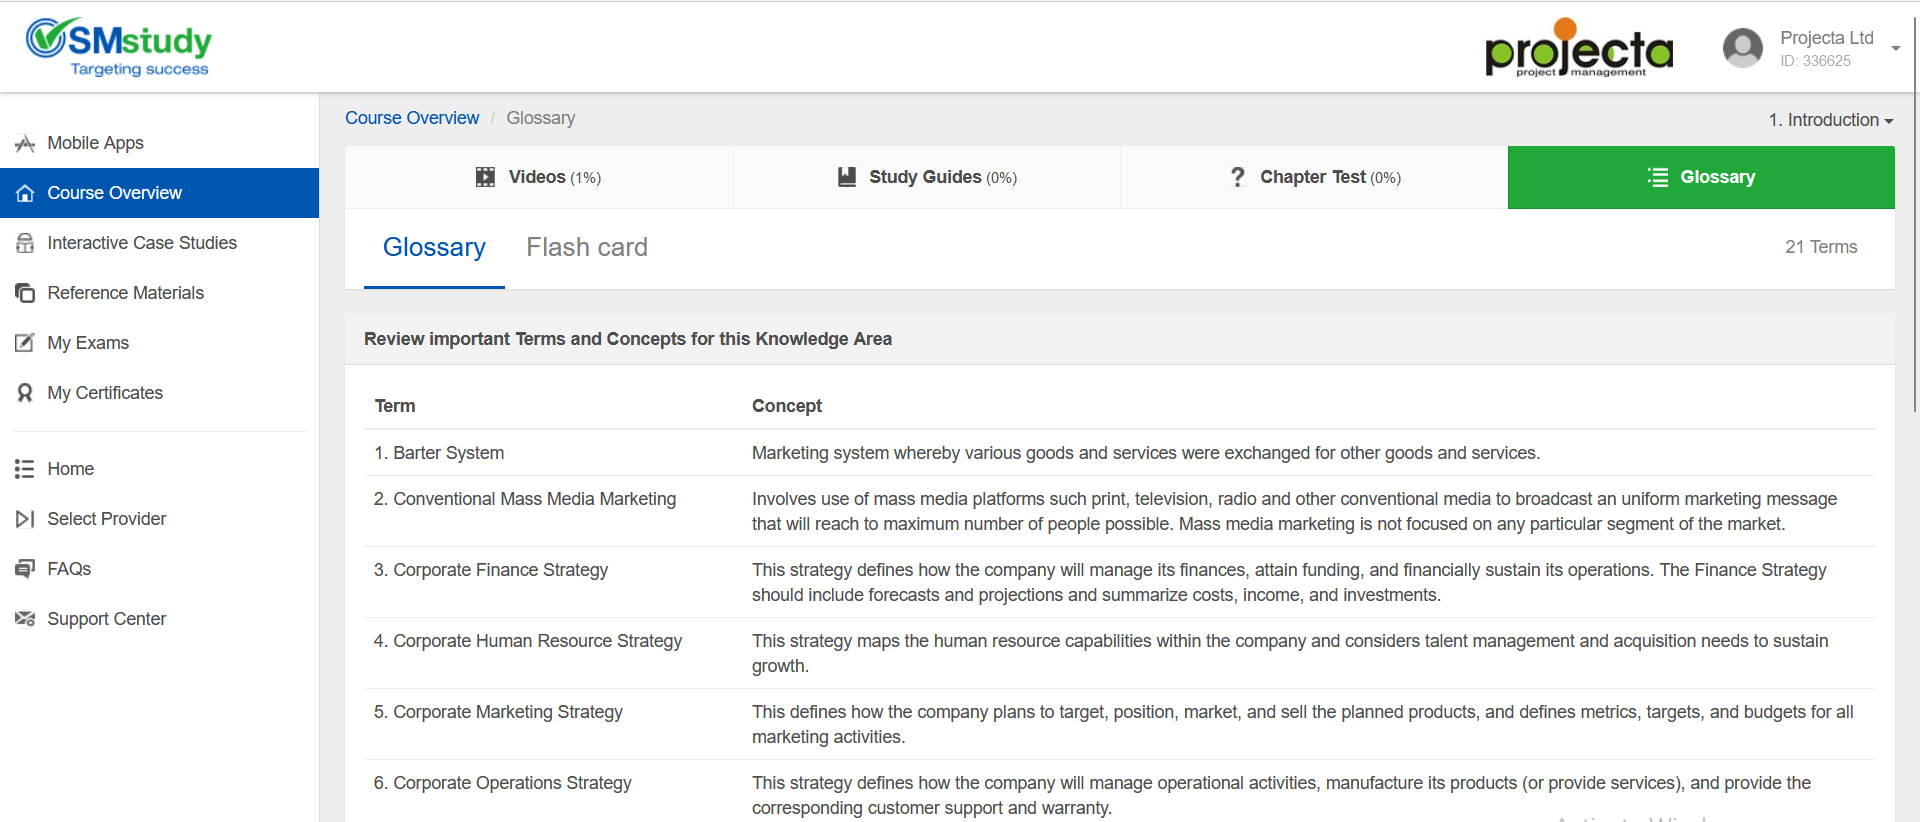Image resolution: width=1920 pixels, height=822 pixels.
Task: Select the Chapter Test tab
Action: coord(1314,177)
